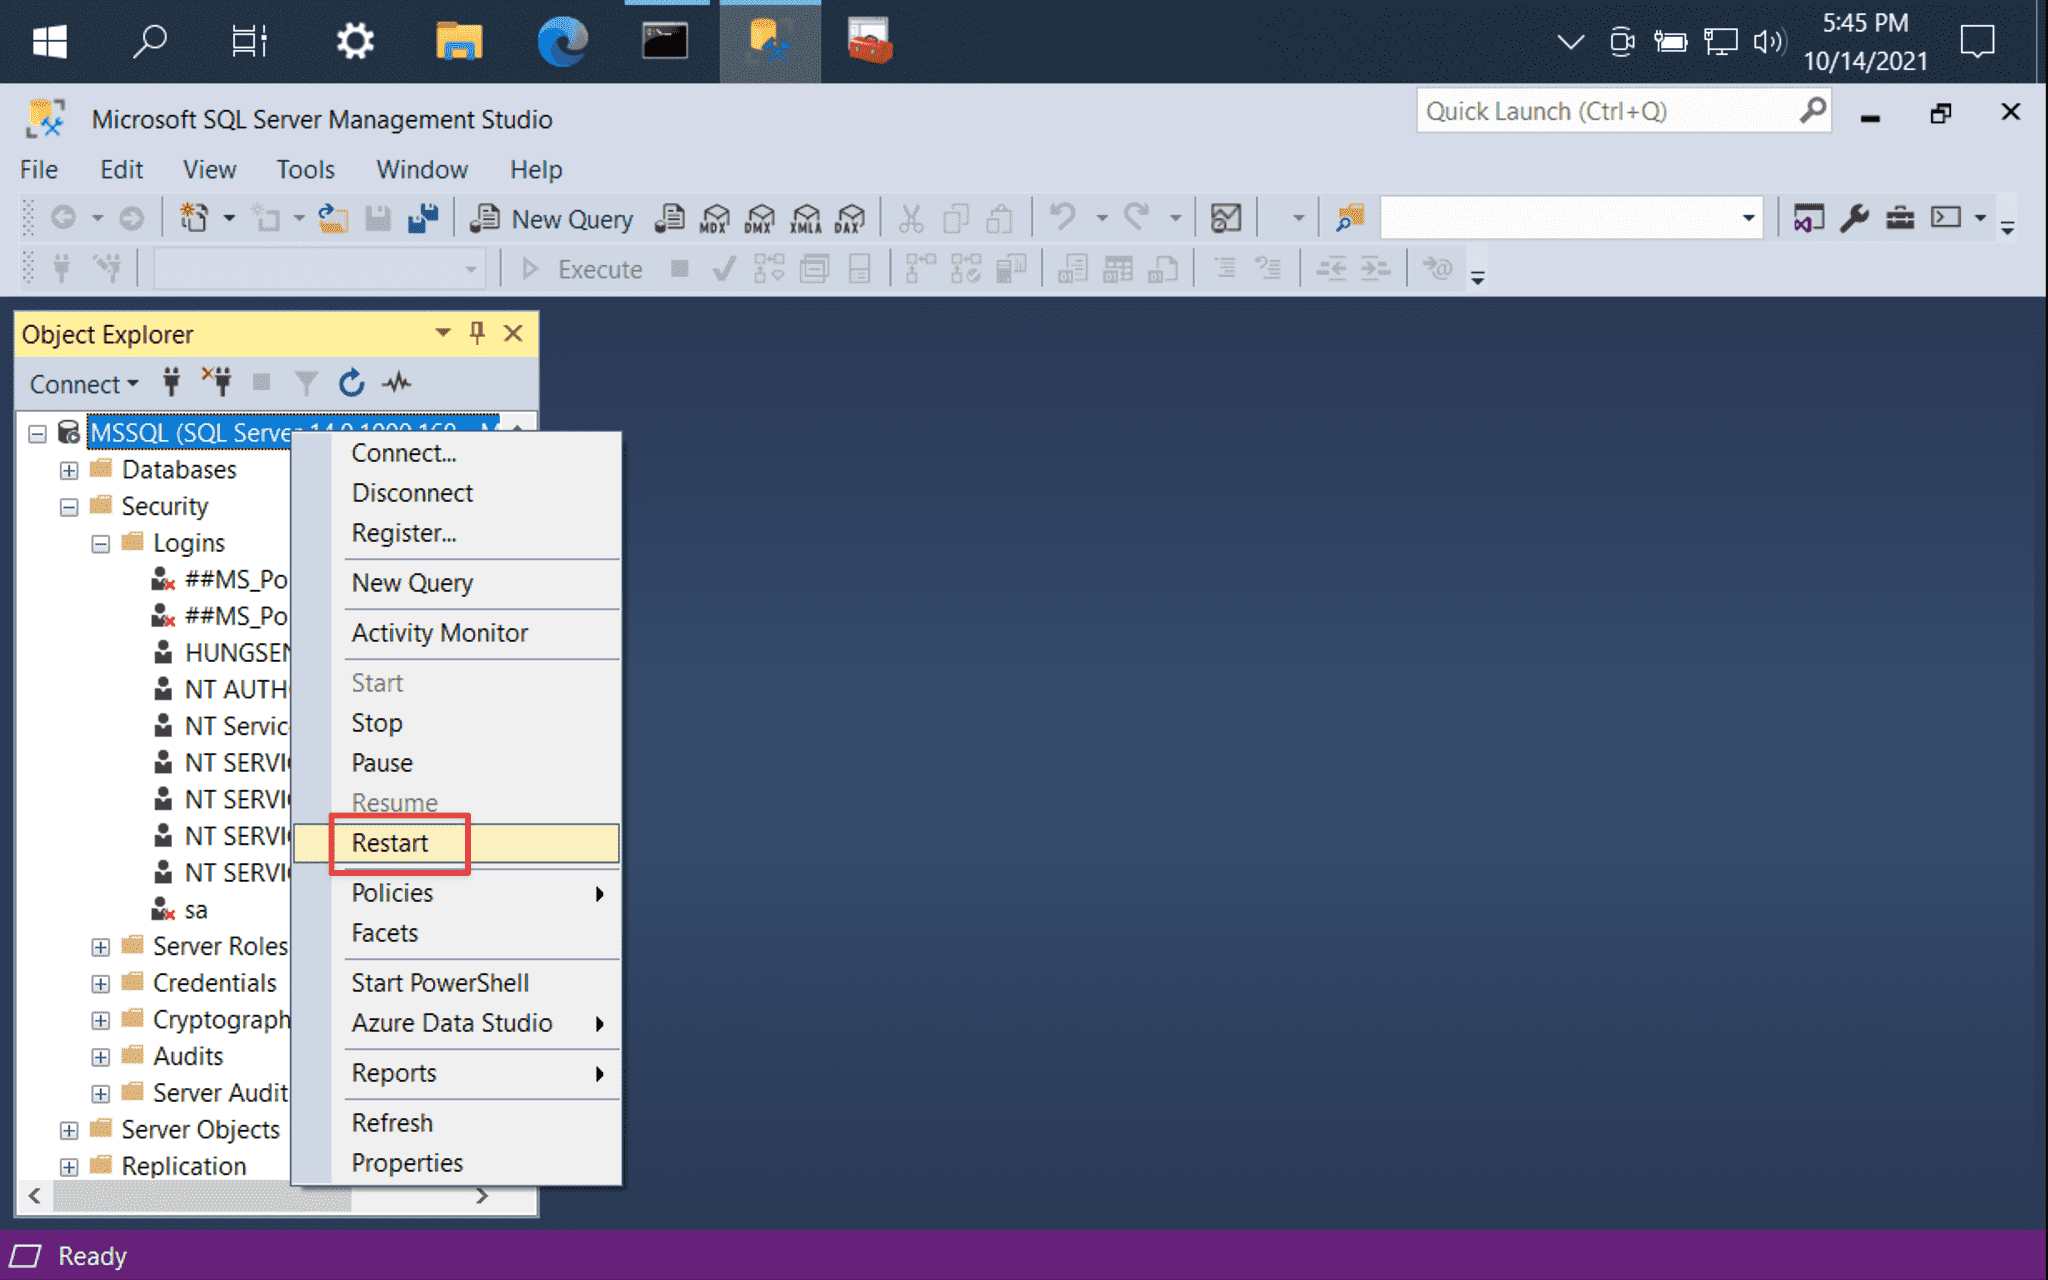Select the HUNGSEN login entry
Viewport: 2048px width, 1280px height.
click(x=237, y=653)
